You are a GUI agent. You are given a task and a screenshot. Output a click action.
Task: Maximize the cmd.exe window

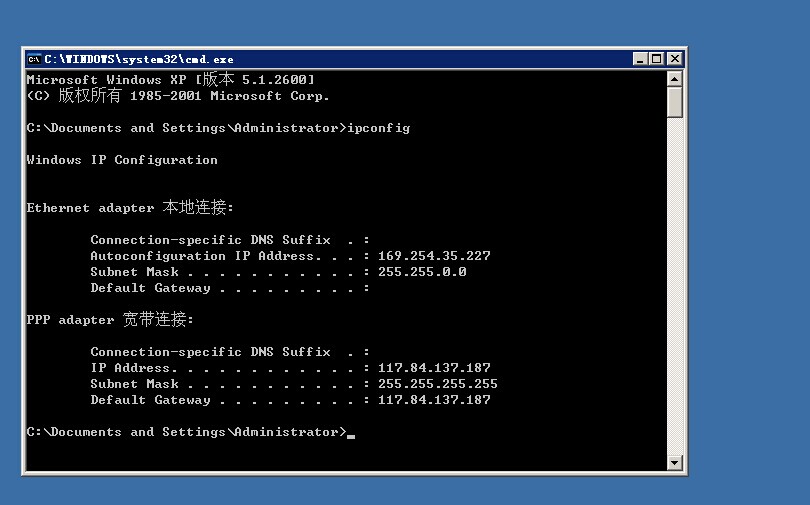click(x=657, y=59)
